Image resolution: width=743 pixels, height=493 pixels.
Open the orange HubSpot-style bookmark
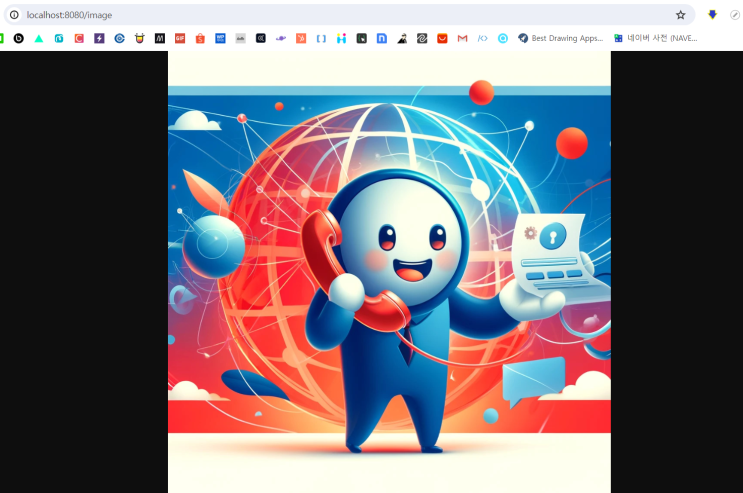point(301,38)
